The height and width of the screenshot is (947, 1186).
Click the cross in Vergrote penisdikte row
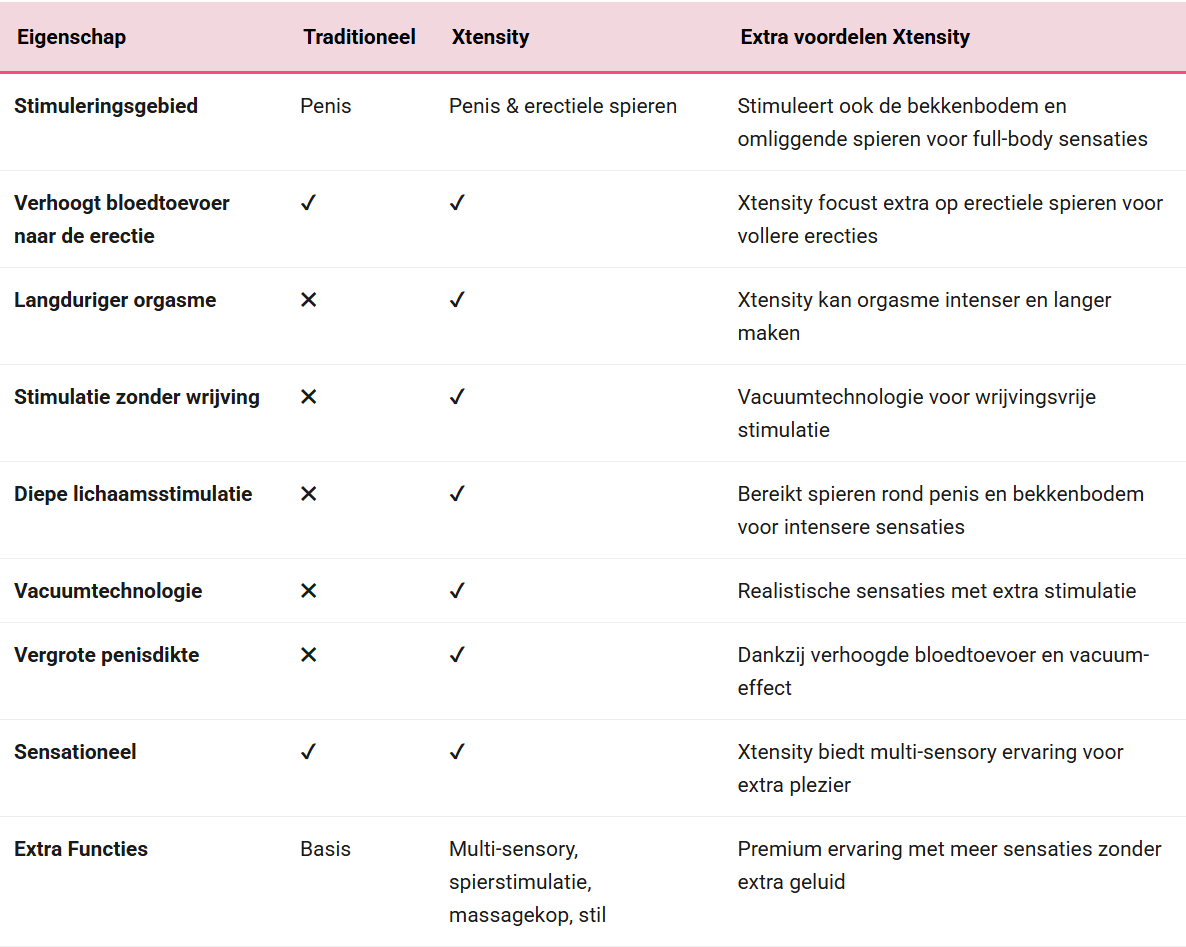(x=308, y=655)
